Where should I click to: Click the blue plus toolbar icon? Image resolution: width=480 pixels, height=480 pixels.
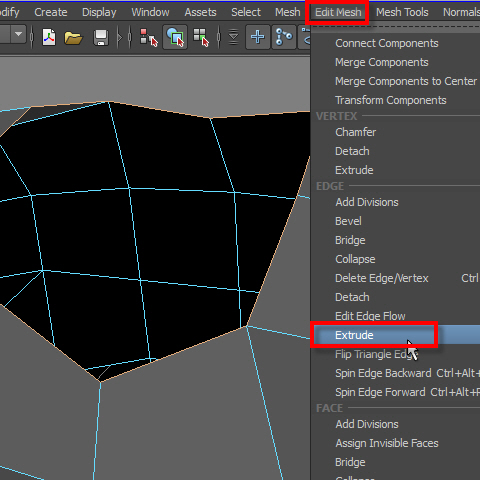(258, 37)
